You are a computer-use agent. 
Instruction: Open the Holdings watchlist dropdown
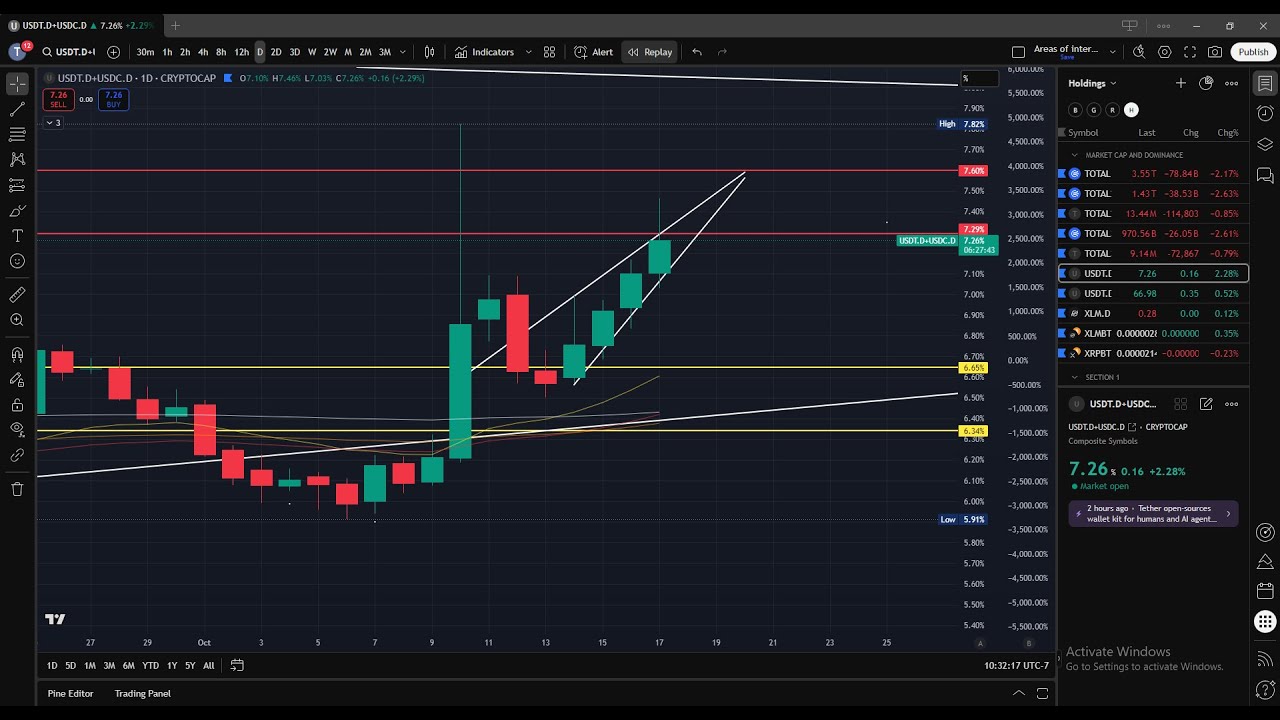(1092, 83)
